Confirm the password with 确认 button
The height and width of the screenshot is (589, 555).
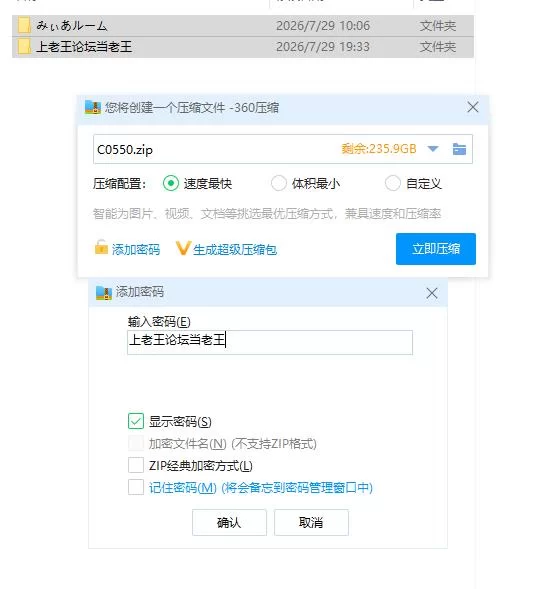coord(229,523)
